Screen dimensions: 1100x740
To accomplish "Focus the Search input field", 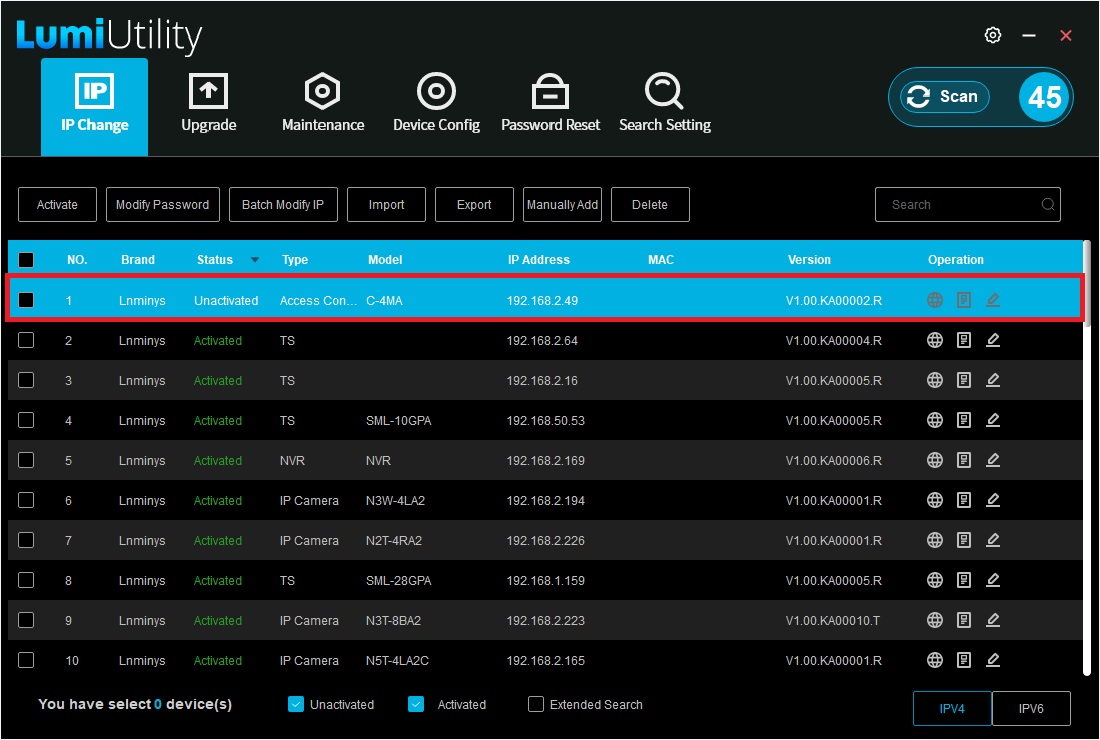I will [x=967, y=205].
